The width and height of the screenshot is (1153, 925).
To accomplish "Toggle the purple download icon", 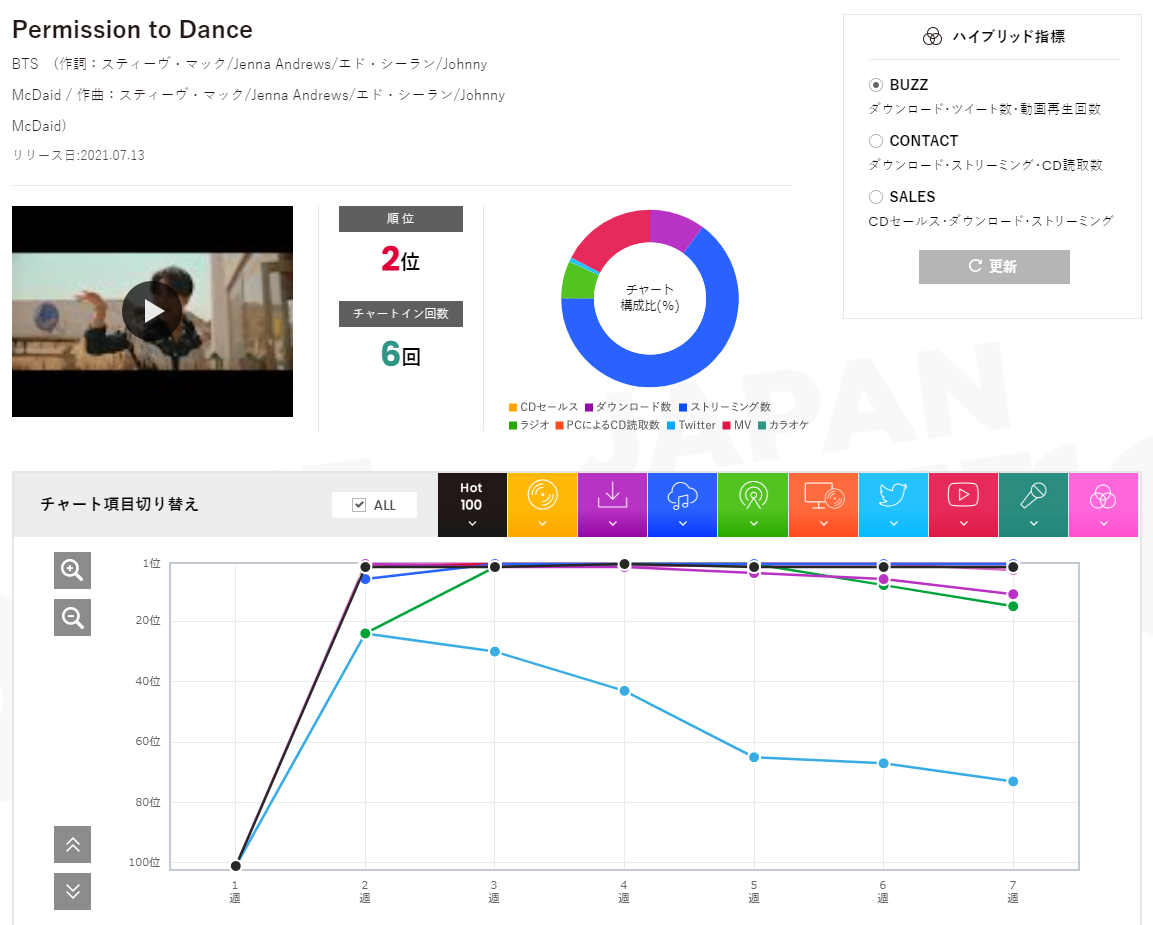I will (x=613, y=505).
